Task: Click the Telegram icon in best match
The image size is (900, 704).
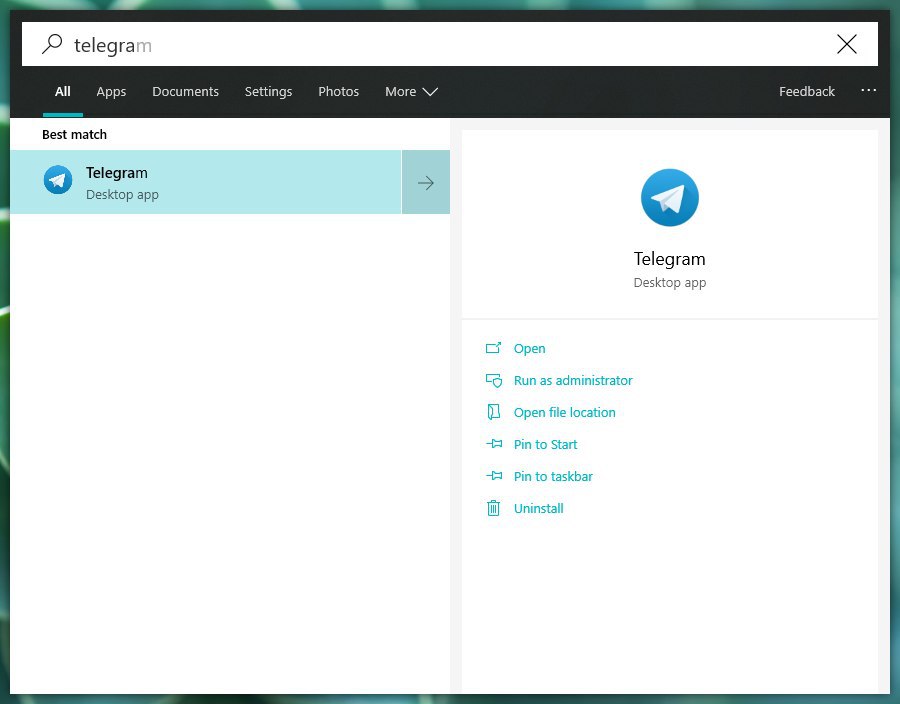Action: coord(58,180)
